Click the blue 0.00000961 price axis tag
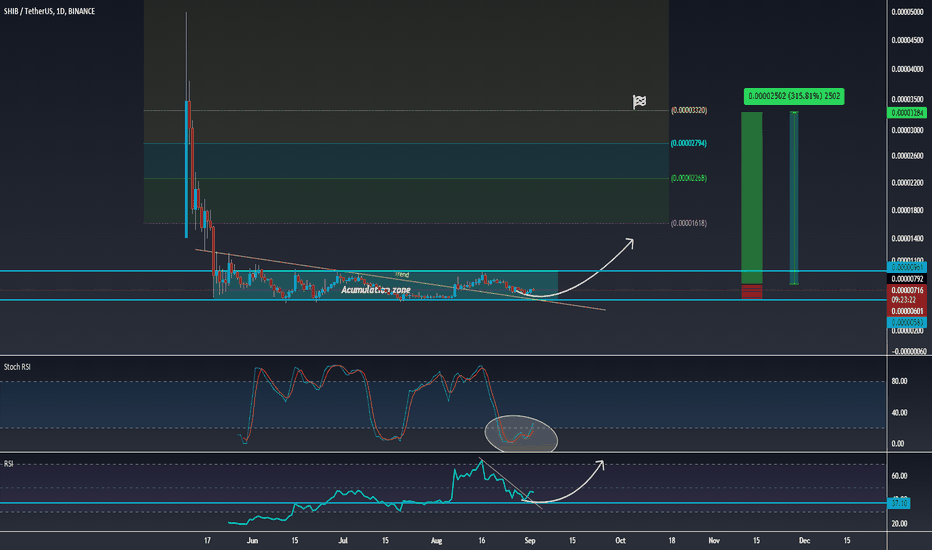Viewport: 932px width, 550px height. tap(906, 268)
